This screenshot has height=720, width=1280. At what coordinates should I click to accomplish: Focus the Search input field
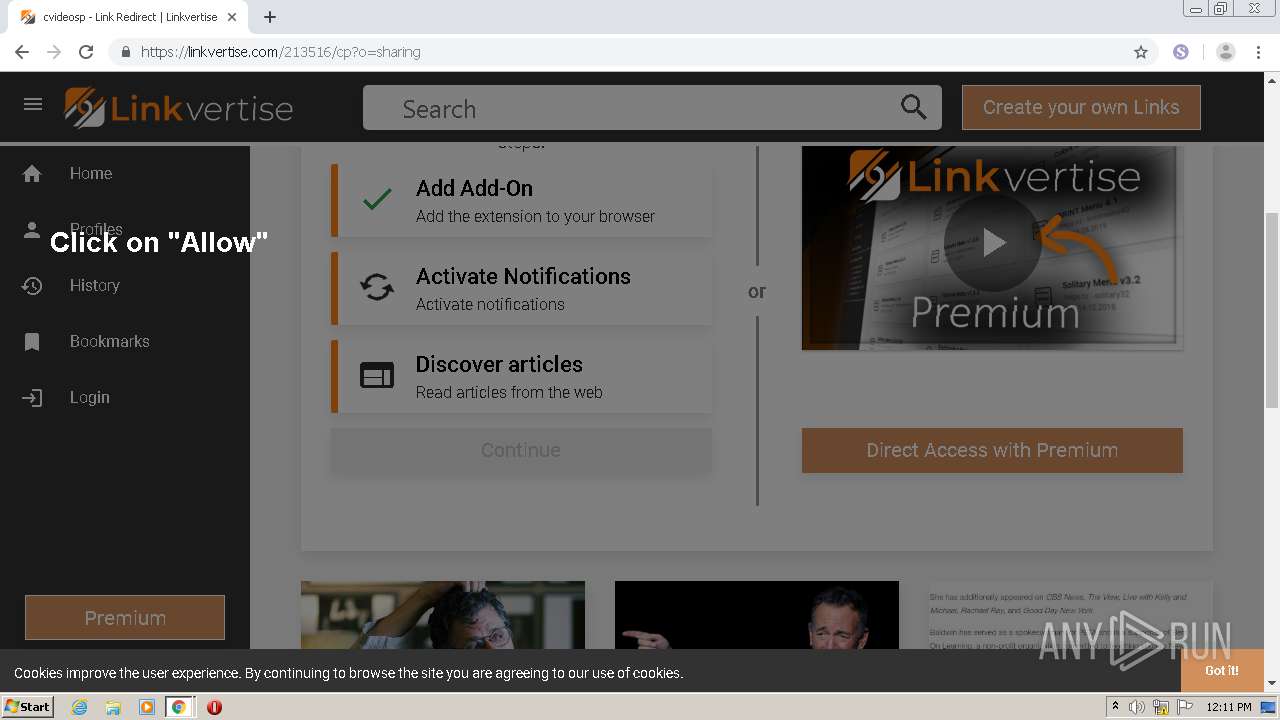652,108
